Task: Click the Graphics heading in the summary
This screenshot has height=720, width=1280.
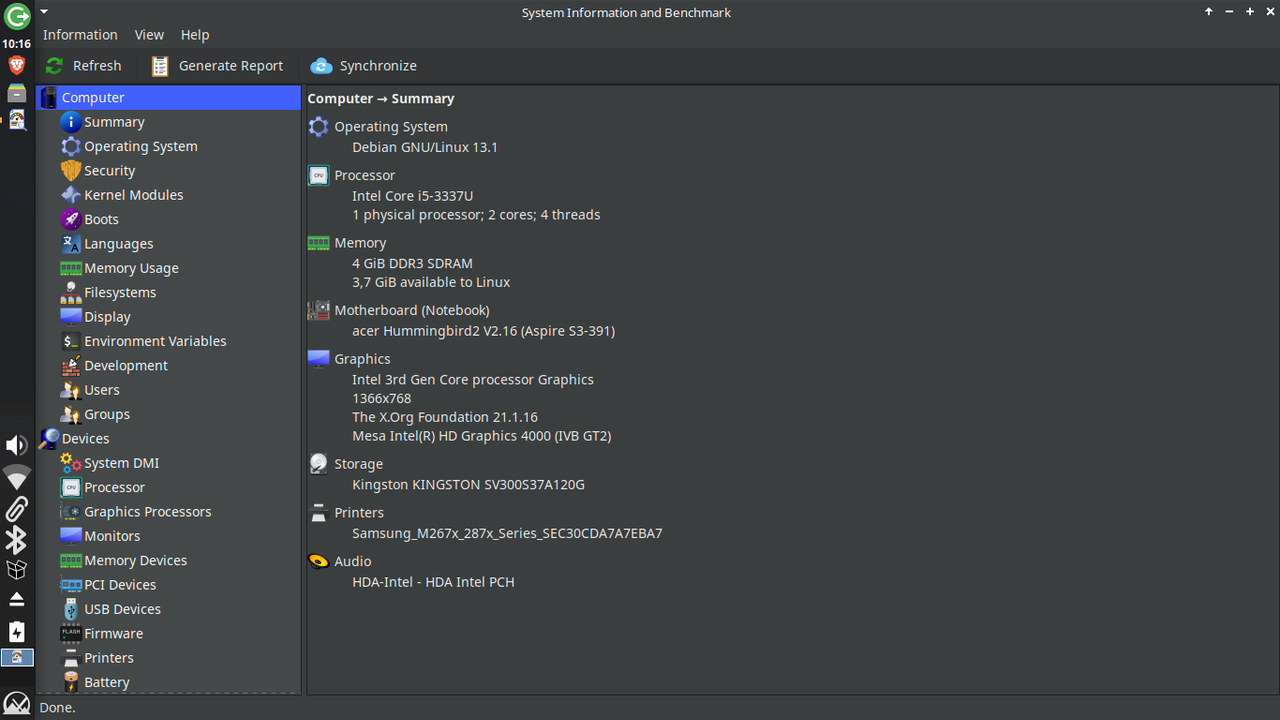Action: (x=362, y=359)
